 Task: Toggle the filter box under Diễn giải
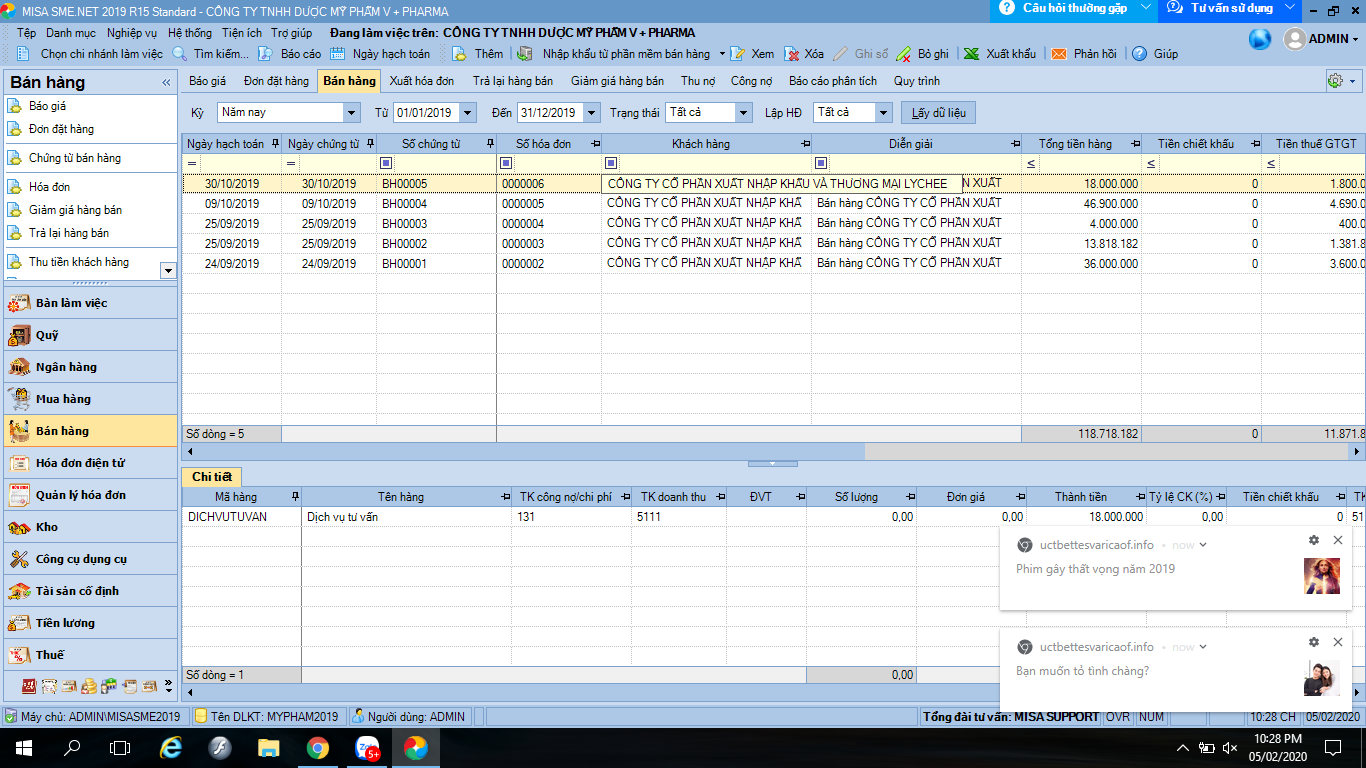(x=821, y=163)
